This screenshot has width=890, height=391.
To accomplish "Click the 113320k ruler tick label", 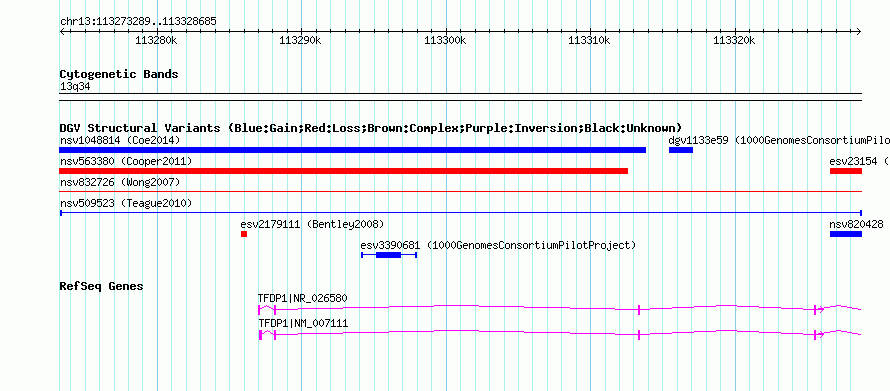I will (x=734, y=41).
